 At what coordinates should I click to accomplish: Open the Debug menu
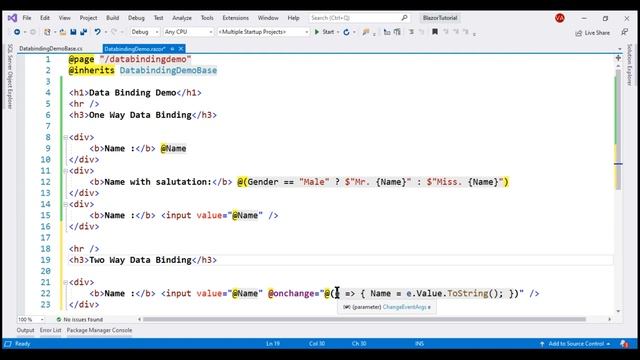(136, 18)
